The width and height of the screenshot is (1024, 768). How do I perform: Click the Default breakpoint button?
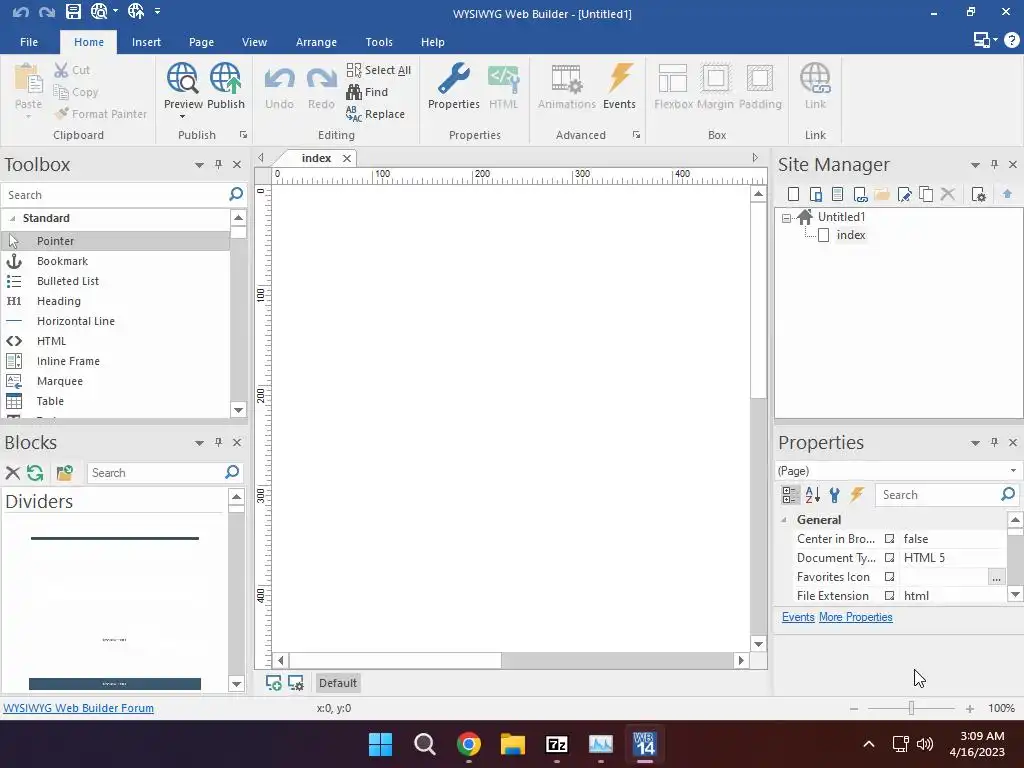coord(338,683)
